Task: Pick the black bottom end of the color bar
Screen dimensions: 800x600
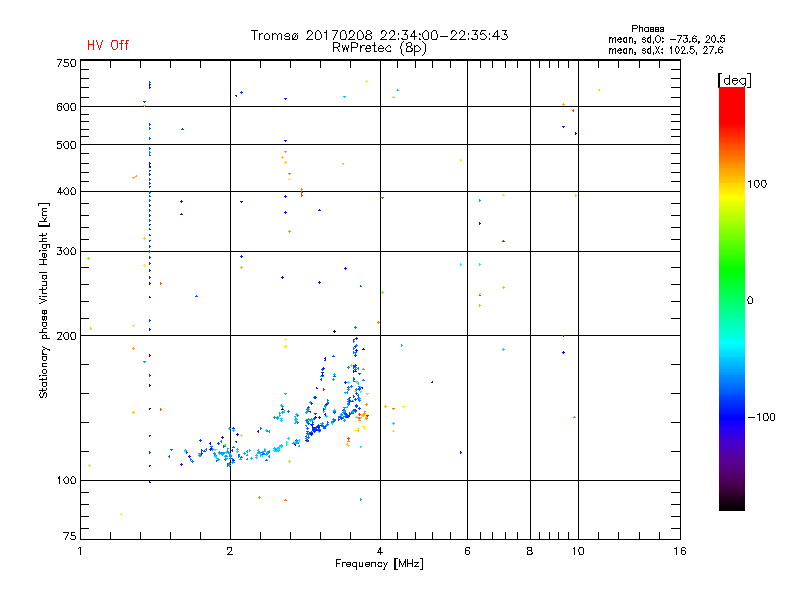Action: (x=732, y=504)
